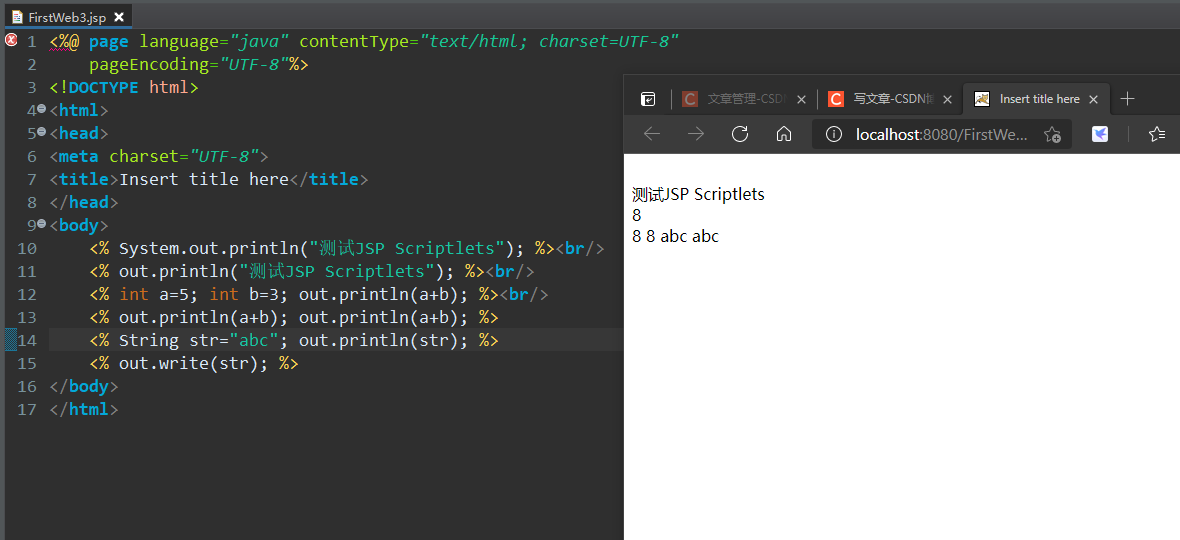This screenshot has width=1180, height=540.
Task: Click the localhost:8080 address bar
Action: [x=941, y=134]
